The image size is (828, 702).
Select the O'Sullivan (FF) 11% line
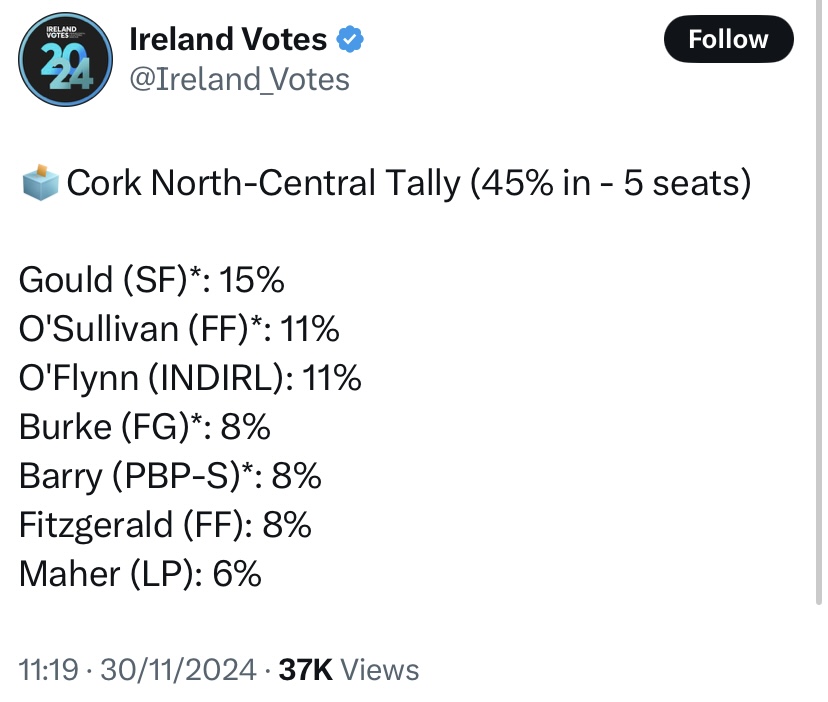[x=180, y=329]
